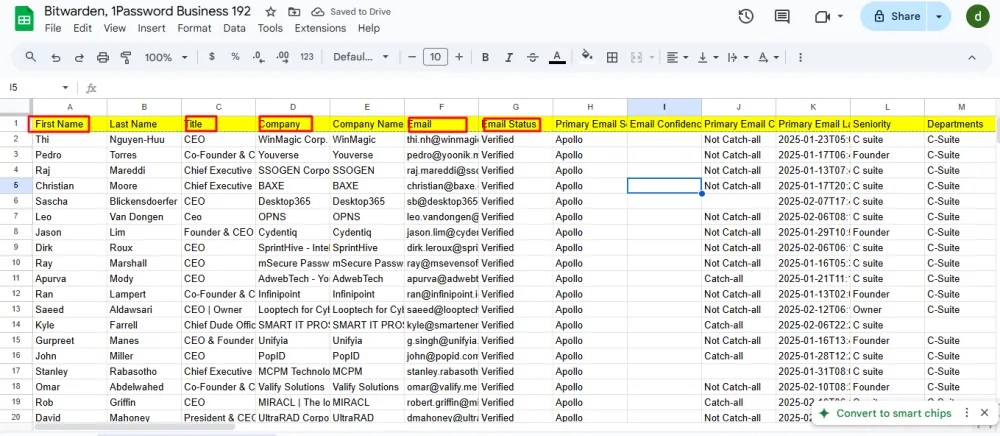Open text color picker

tap(557, 57)
